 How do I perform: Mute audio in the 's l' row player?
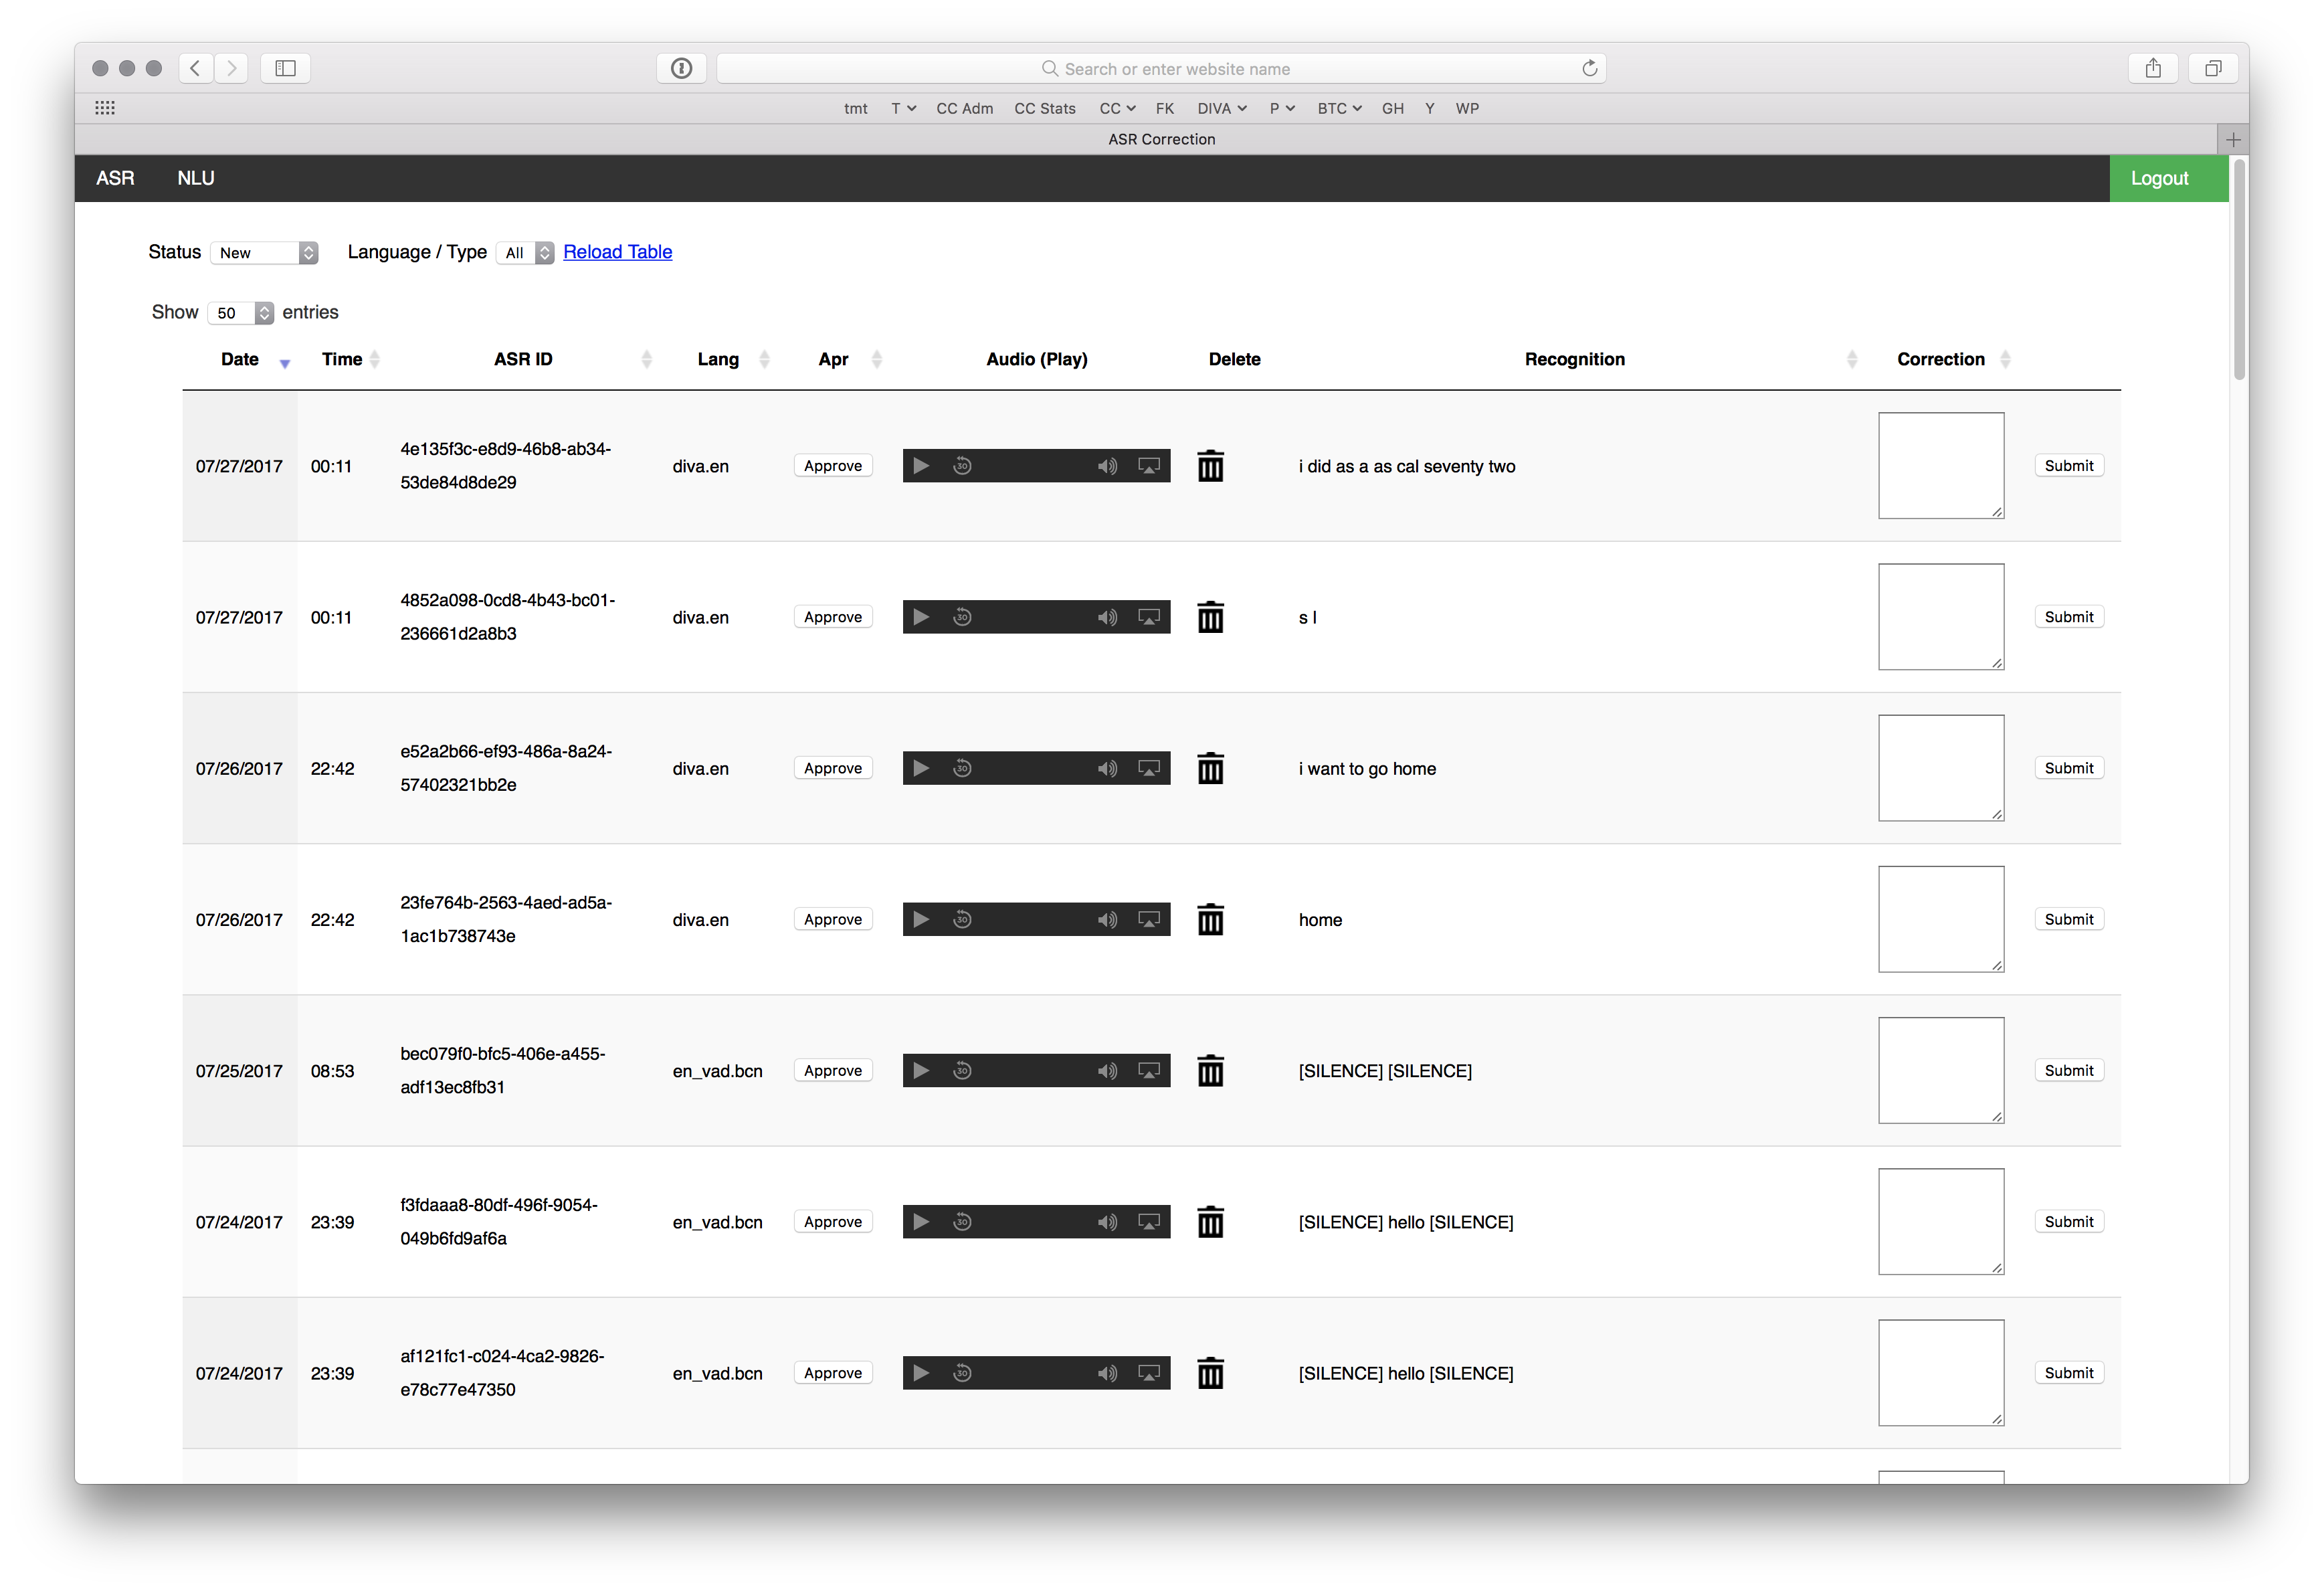pyautogui.click(x=1107, y=617)
